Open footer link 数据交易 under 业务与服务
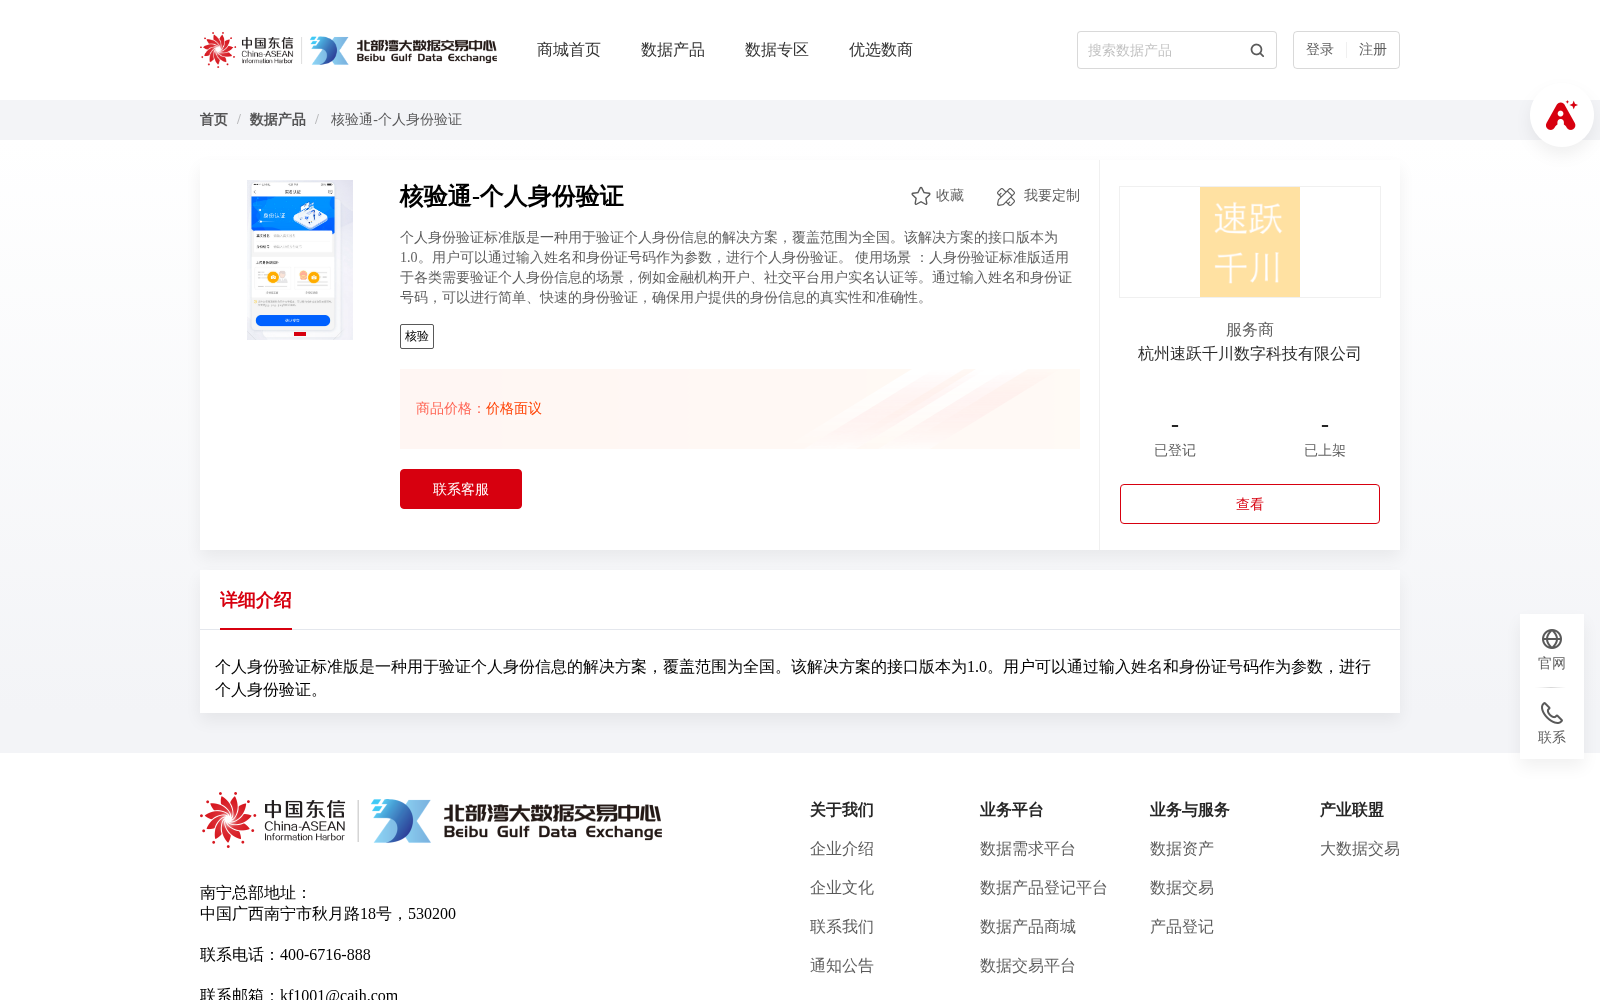 [x=1182, y=888]
